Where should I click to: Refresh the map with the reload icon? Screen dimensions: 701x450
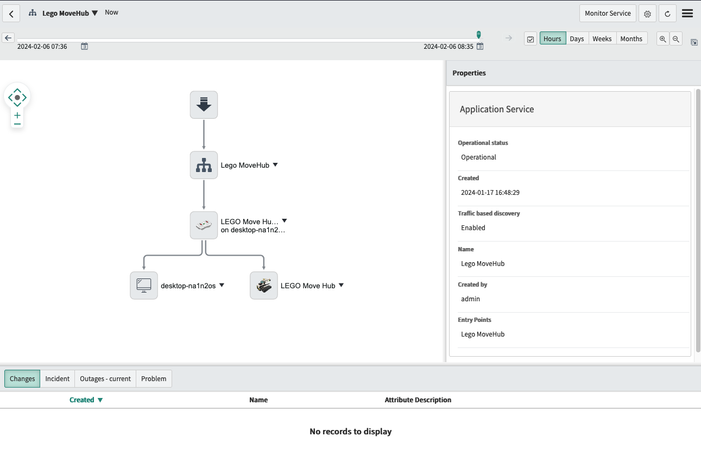[x=667, y=14]
